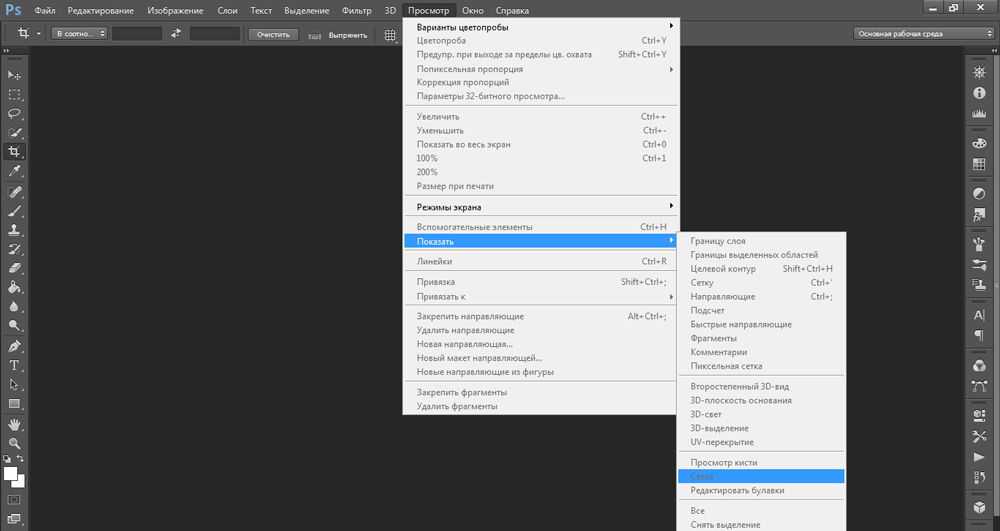This screenshot has height=531, width=1000.
Task: Pick the Eyedropper tool
Action: (x=14, y=171)
